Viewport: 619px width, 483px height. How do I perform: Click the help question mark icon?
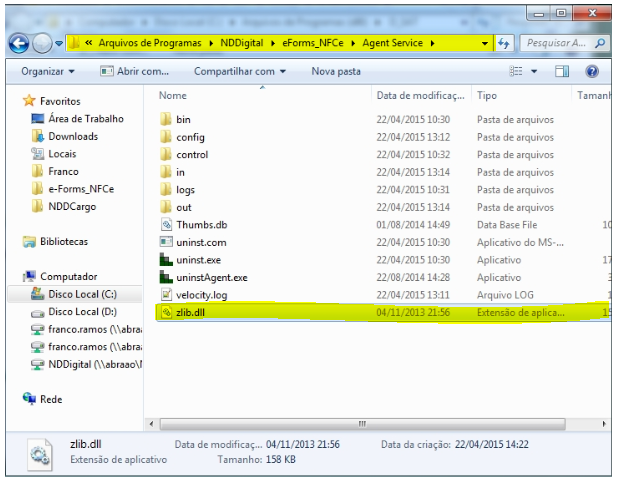click(591, 72)
